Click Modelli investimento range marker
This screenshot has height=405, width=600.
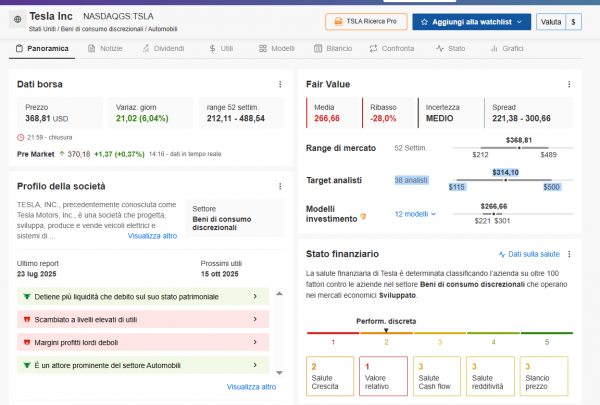pyautogui.click(x=494, y=214)
